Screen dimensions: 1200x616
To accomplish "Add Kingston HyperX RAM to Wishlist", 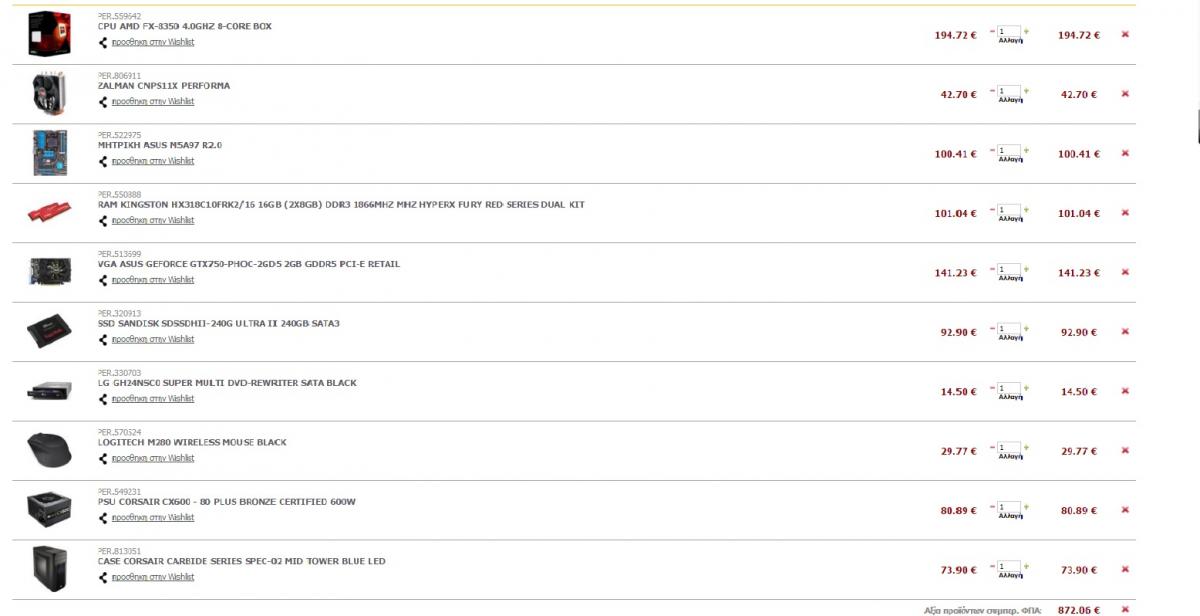I will (152, 220).
